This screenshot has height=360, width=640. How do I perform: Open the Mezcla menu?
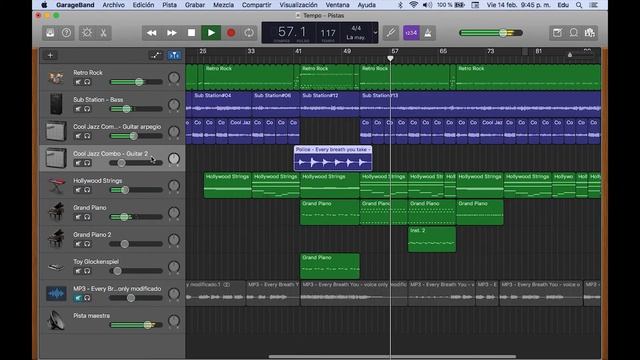pyautogui.click(x=224, y=5)
